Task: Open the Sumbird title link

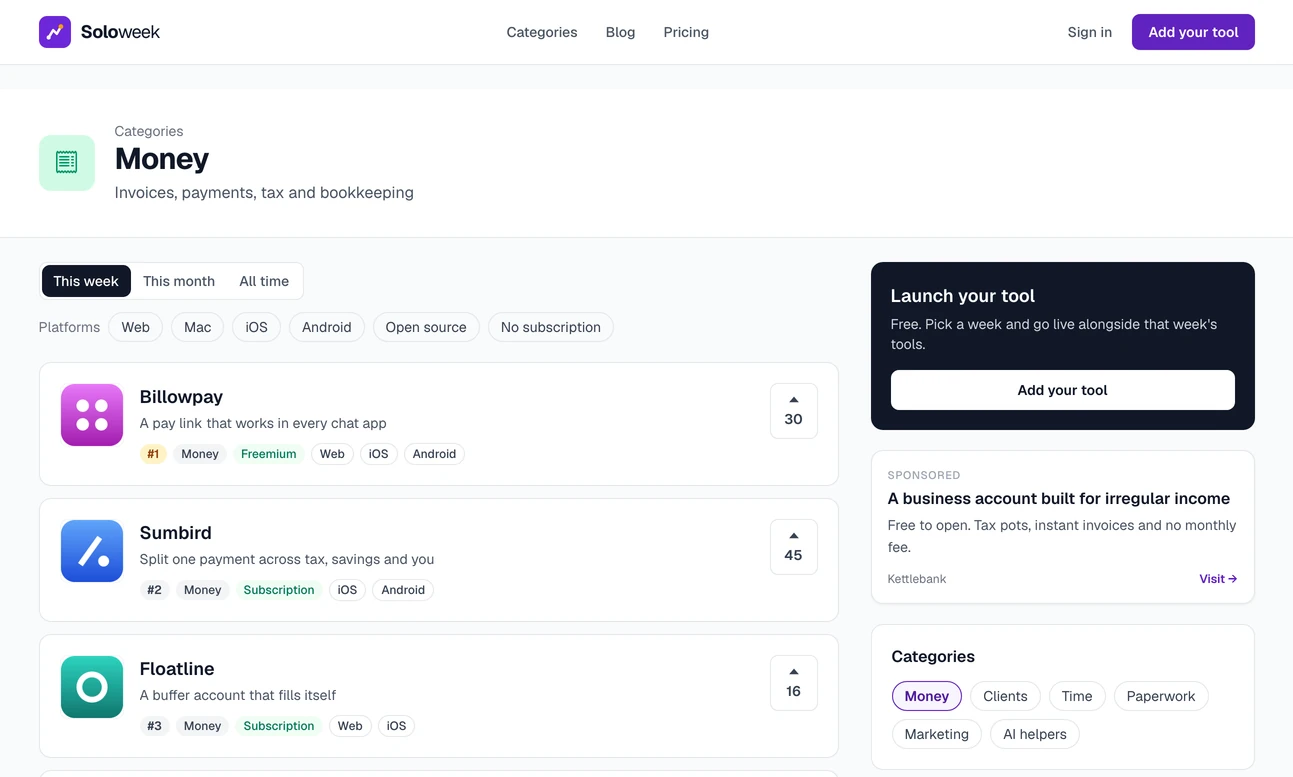Action: click(176, 533)
